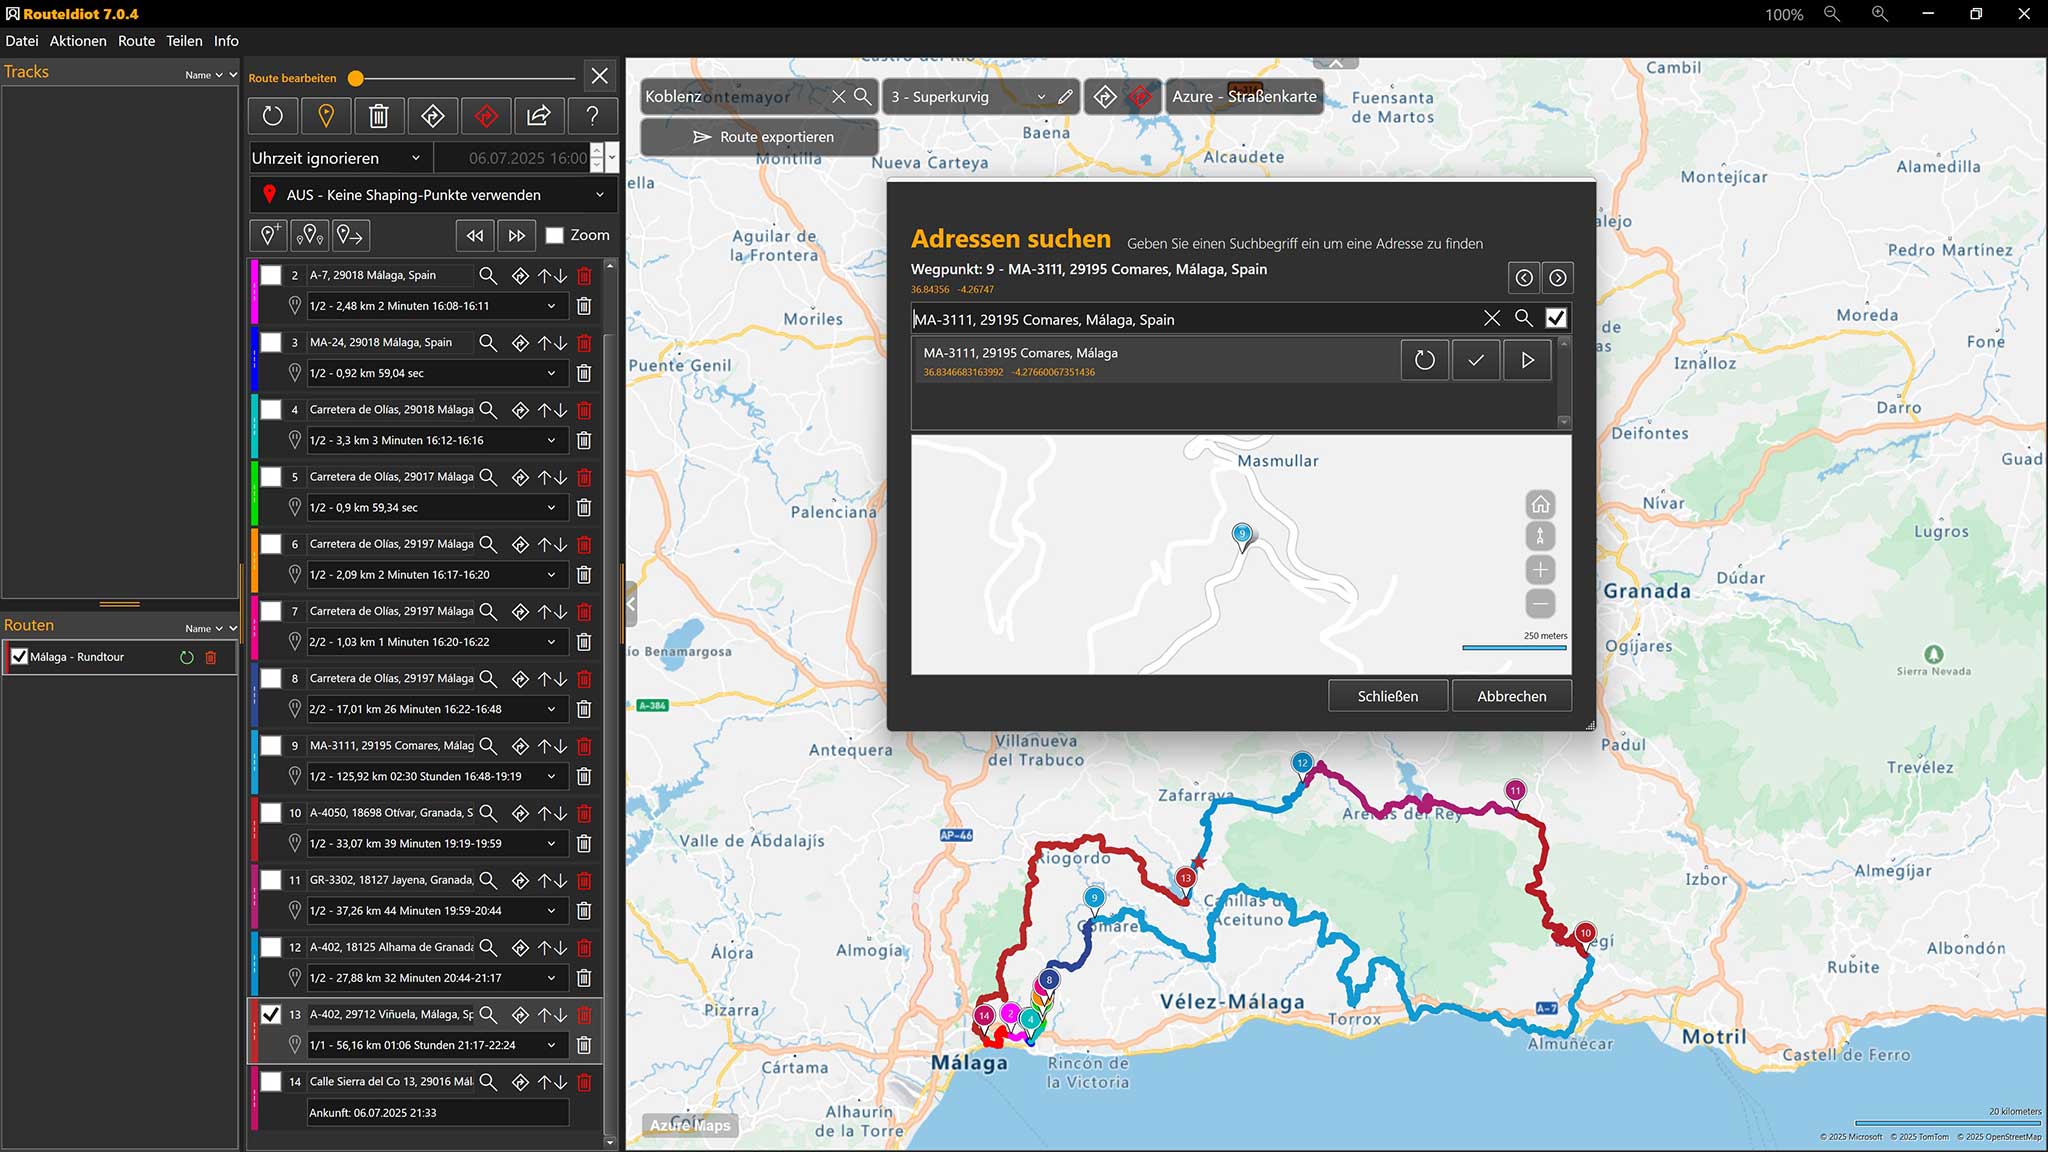2048x1152 pixels.
Task: Click the red diamond route icon in toolbar
Action: tap(486, 116)
